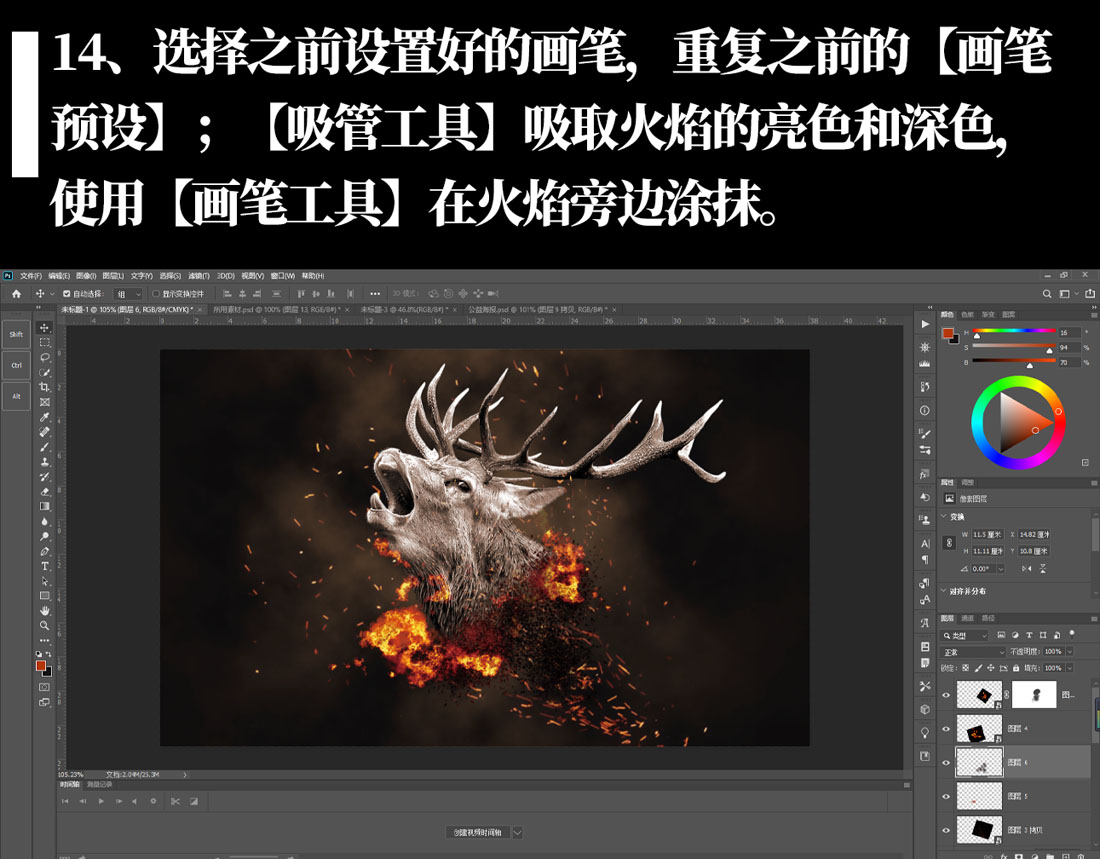Select the Crop tool

click(45, 387)
